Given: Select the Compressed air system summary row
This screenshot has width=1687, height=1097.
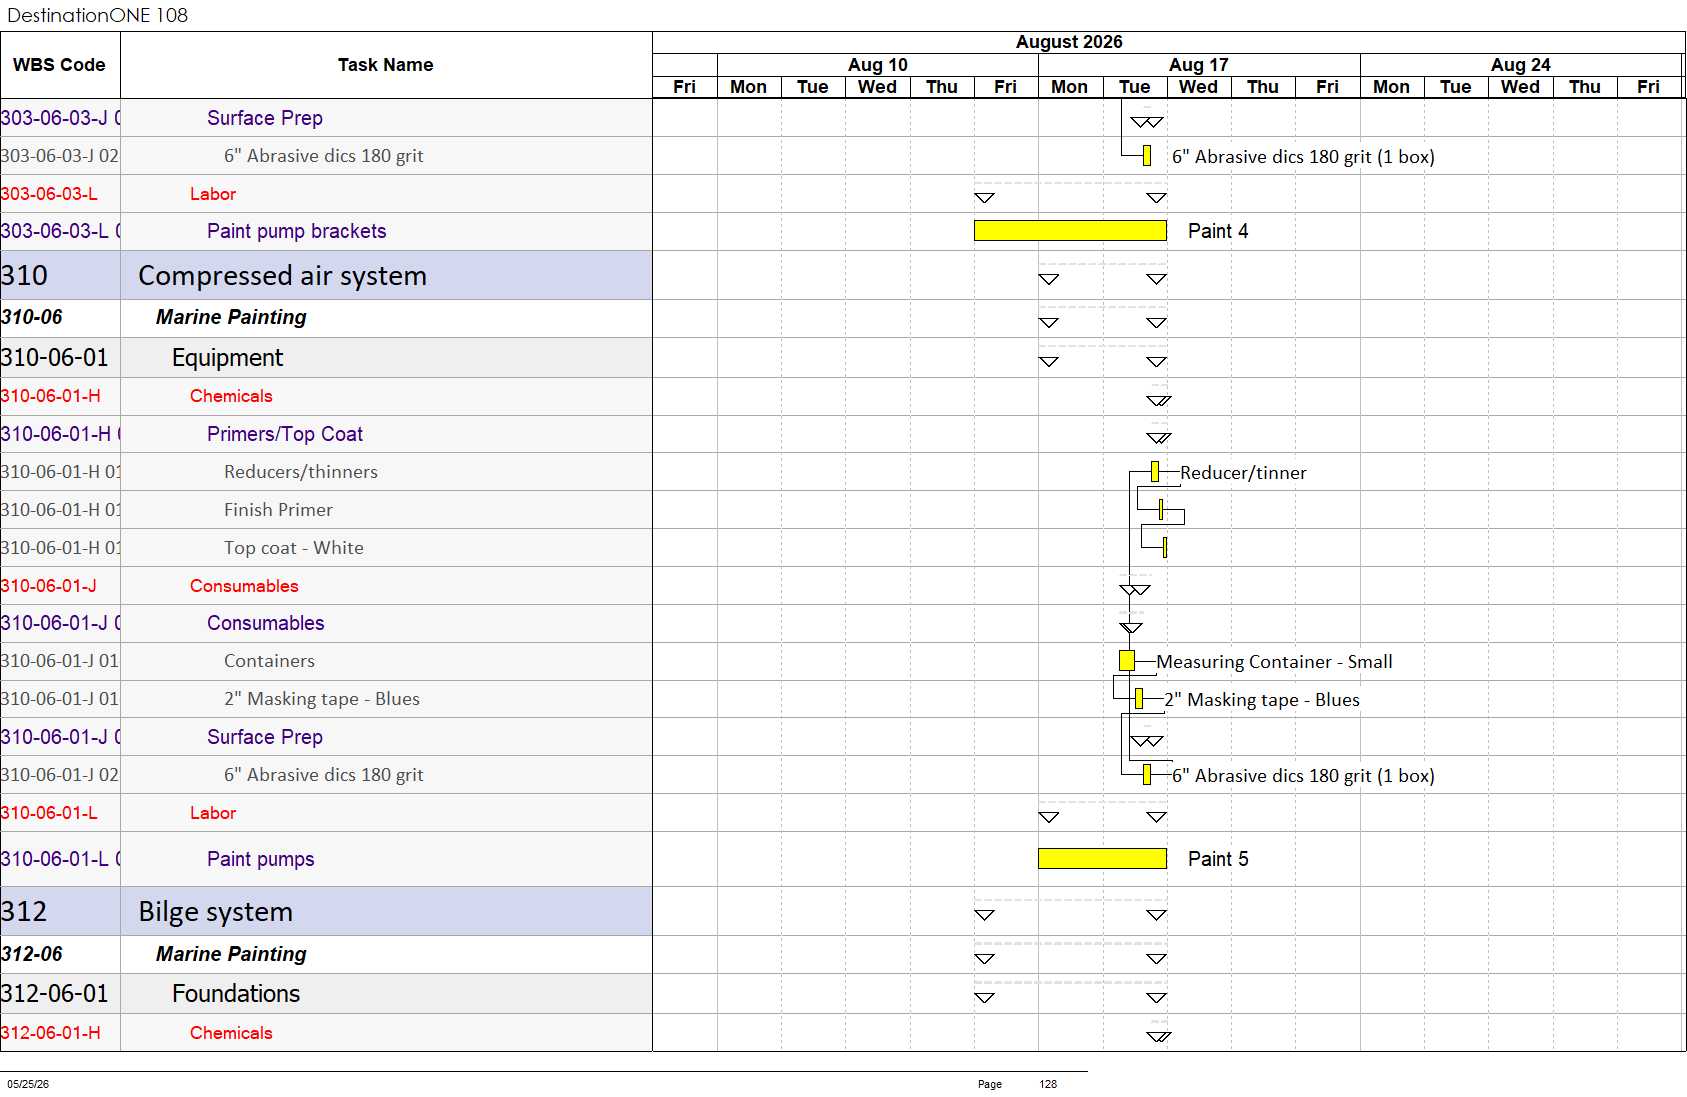Looking at the screenshot, I should pyautogui.click(x=326, y=275).
